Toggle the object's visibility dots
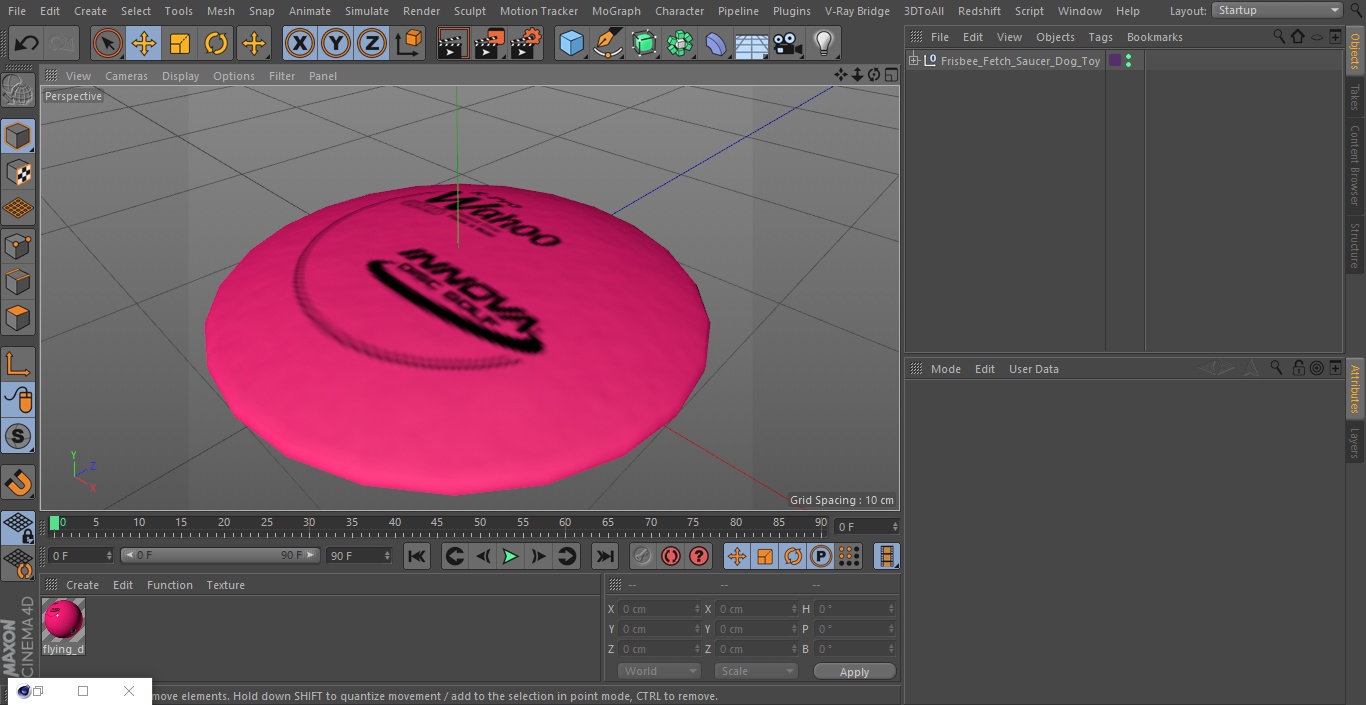Image resolution: width=1366 pixels, height=705 pixels. tap(1128, 61)
